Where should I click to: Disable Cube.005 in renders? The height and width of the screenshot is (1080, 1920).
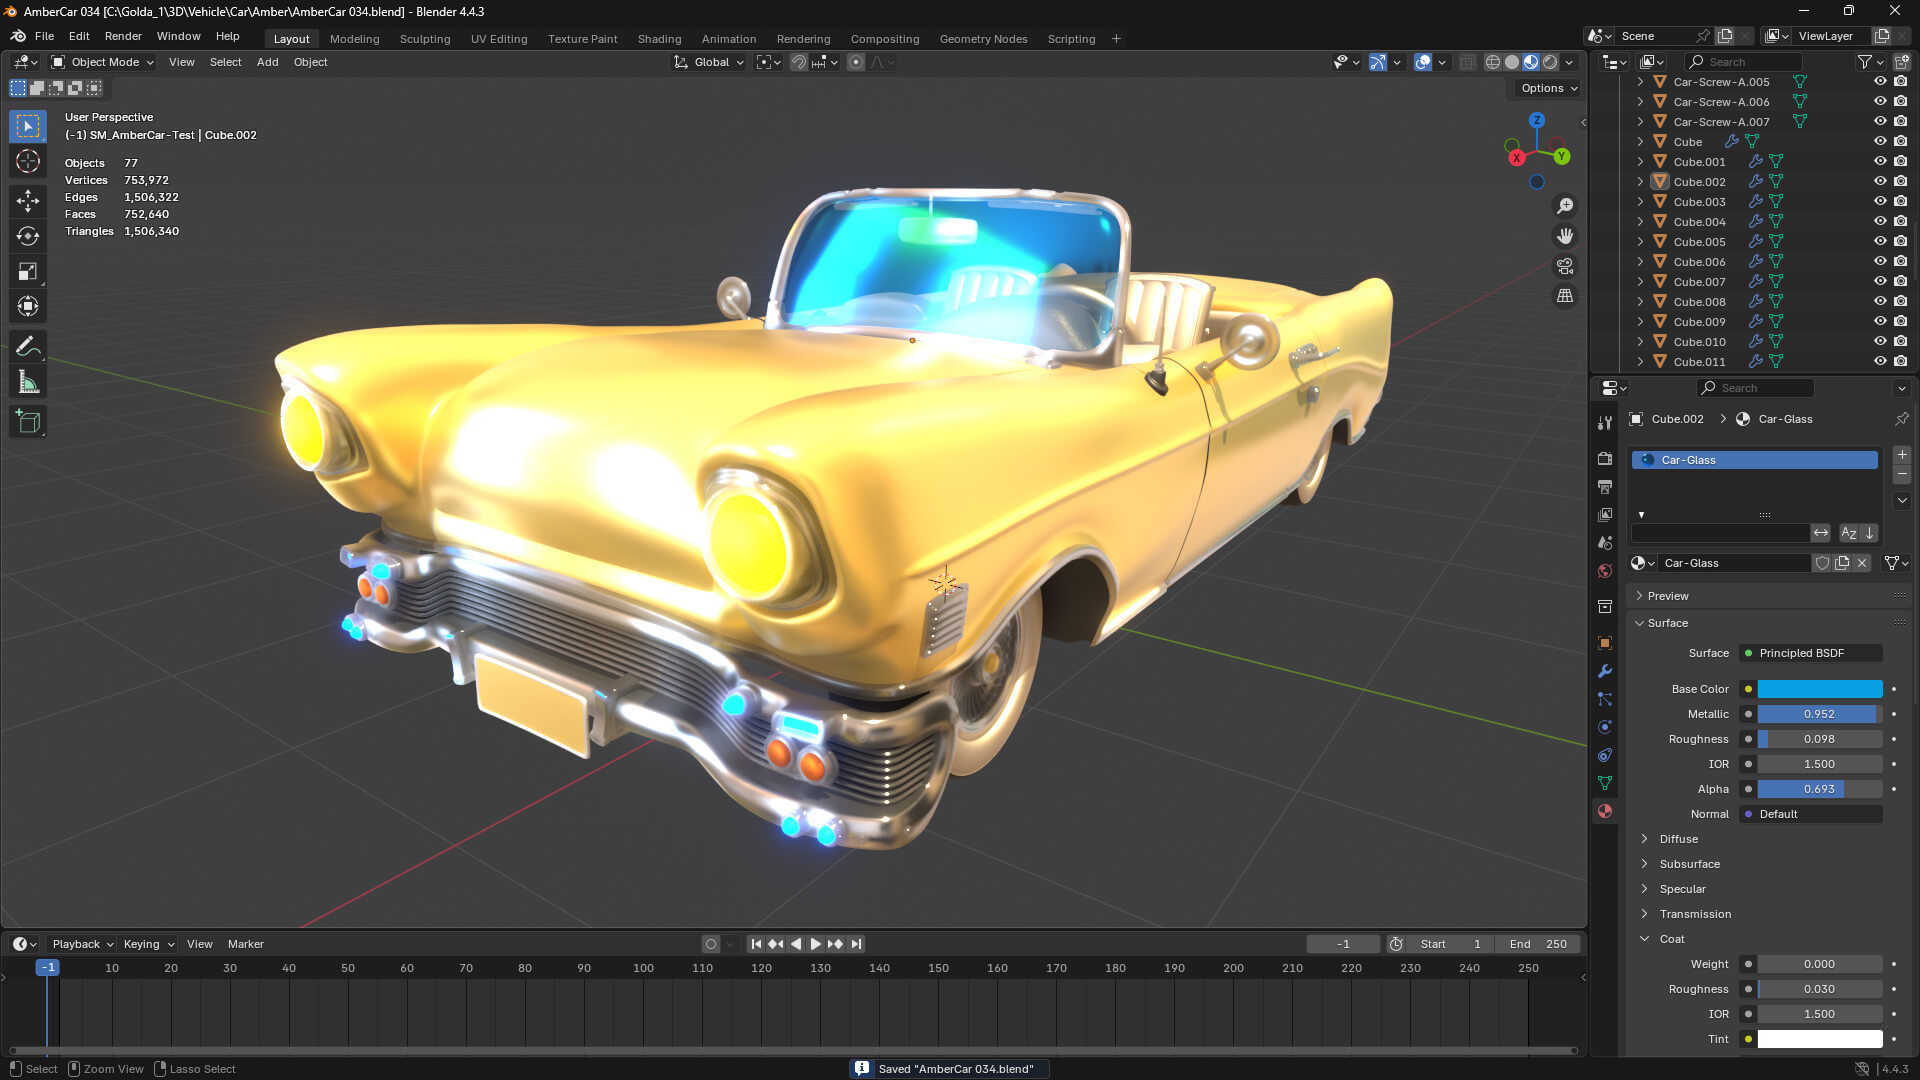point(1899,241)
